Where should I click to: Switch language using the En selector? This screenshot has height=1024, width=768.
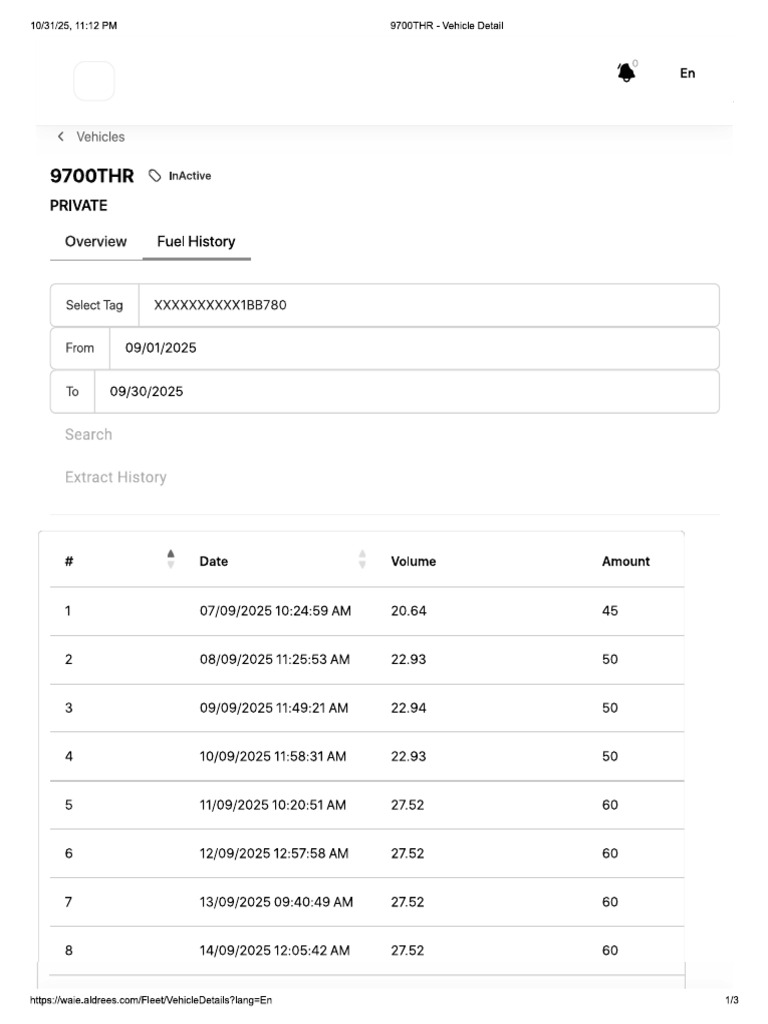coord(687,73)
